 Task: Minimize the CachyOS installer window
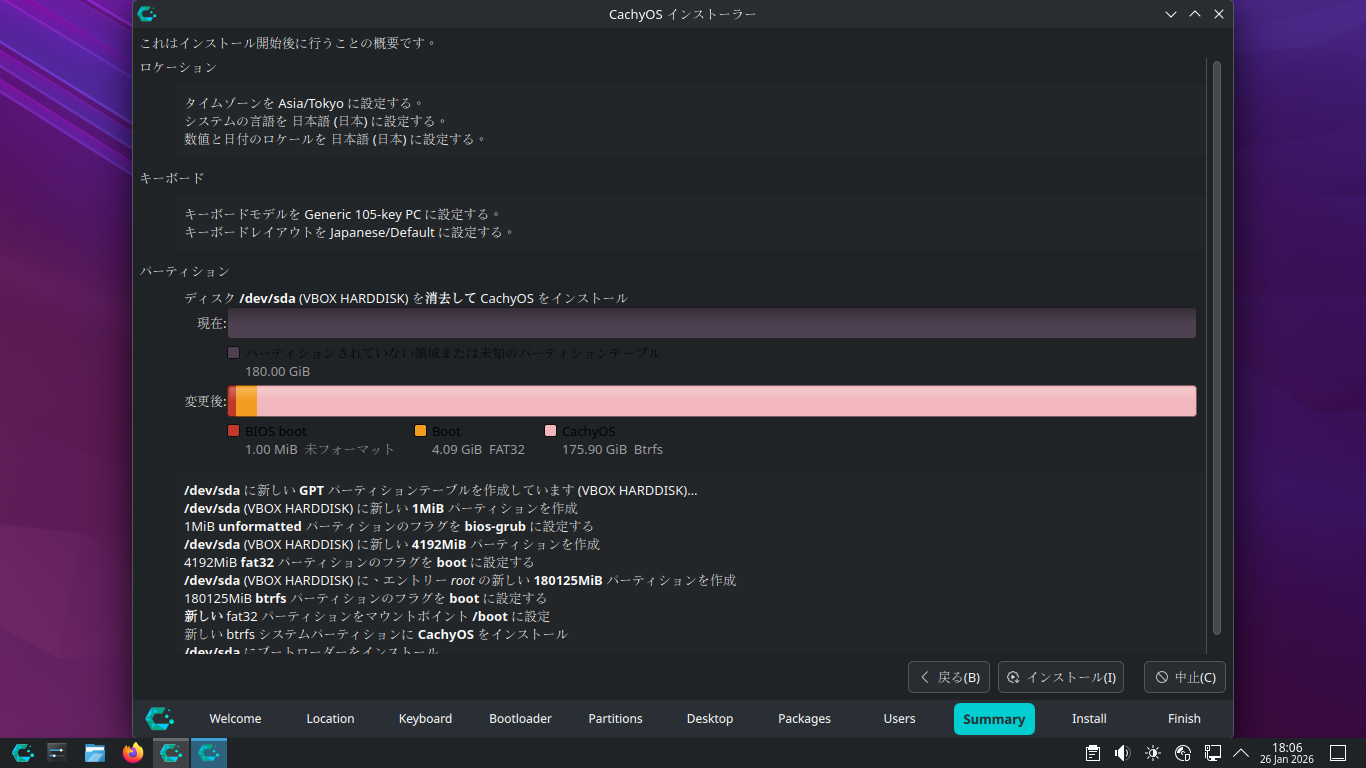click(x=1171, y=14)
